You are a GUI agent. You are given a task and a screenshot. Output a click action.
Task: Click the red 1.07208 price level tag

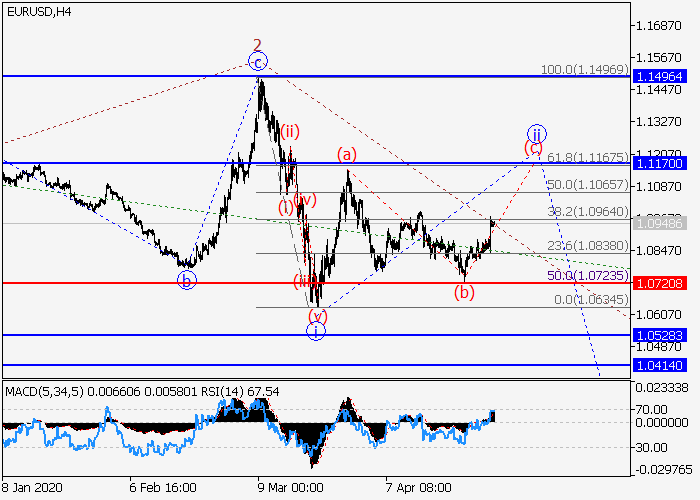pos(660,283)
